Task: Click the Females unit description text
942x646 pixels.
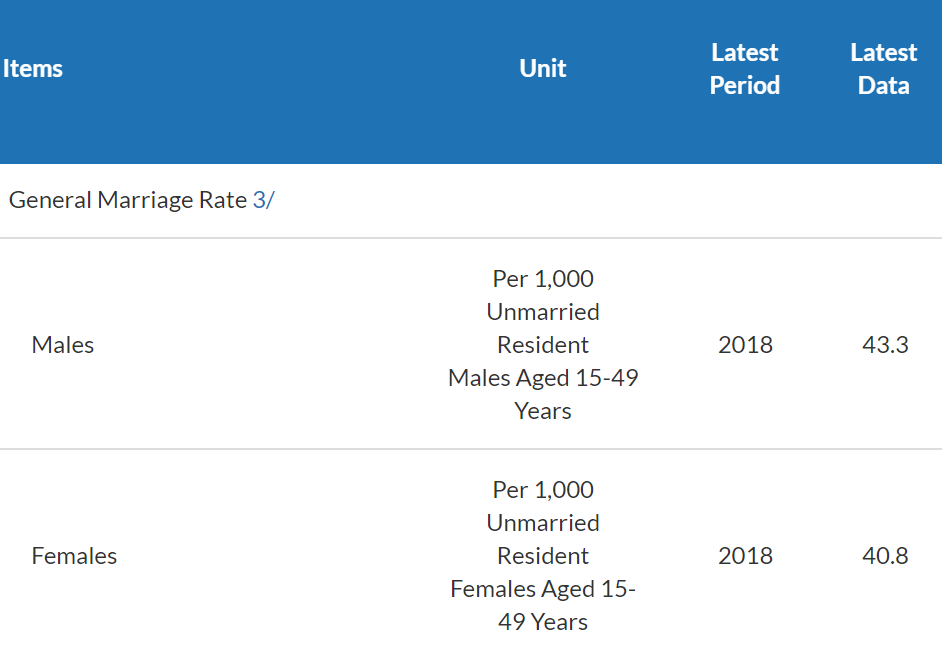Action: 543,556
